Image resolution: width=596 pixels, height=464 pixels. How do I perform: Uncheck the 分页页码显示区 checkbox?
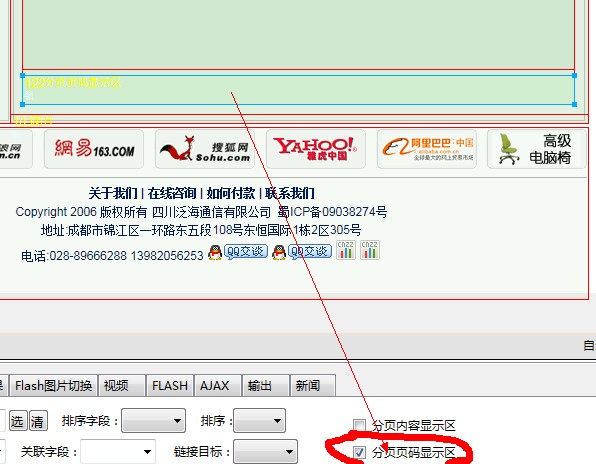[x=359, y=452]
